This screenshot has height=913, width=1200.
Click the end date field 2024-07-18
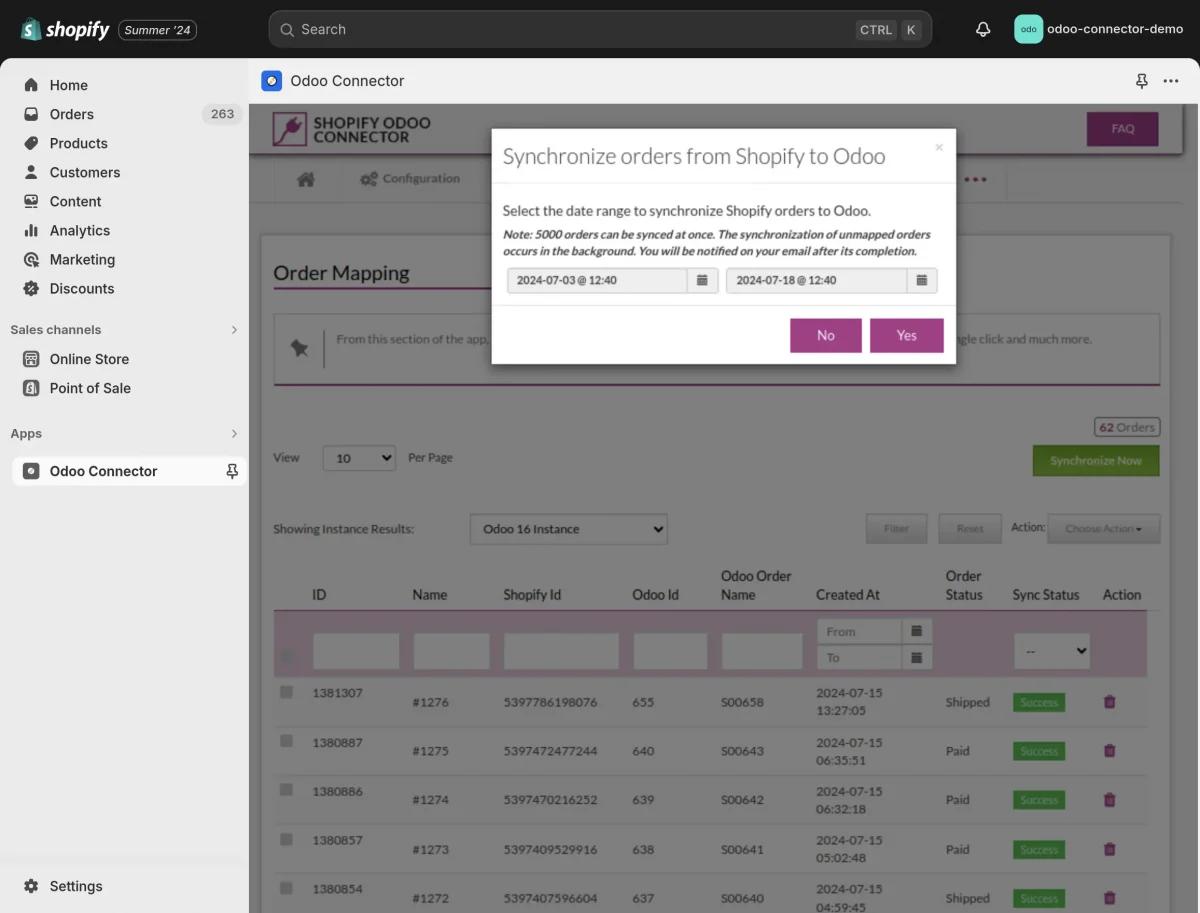pos(816,280)
